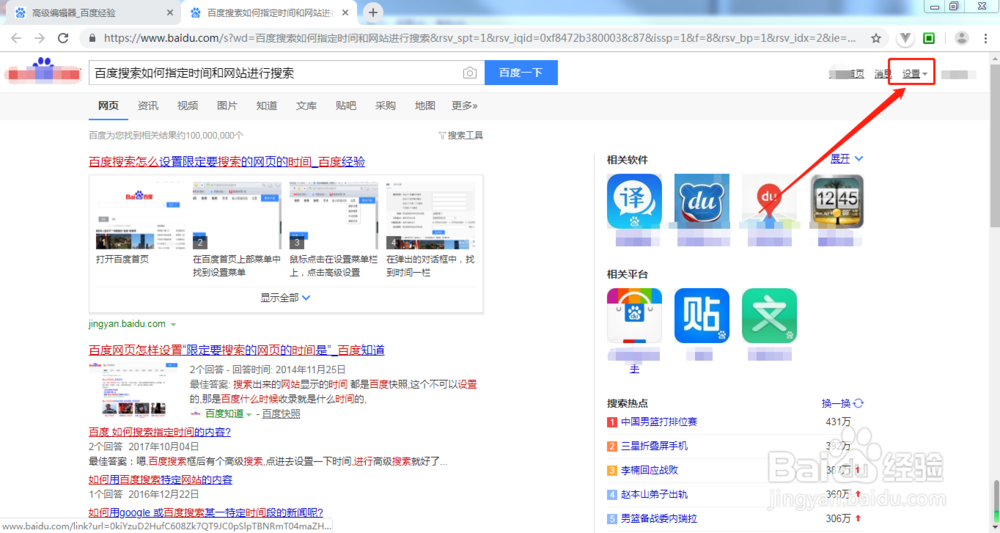Open 更多» category menu

tap(464, 106)
